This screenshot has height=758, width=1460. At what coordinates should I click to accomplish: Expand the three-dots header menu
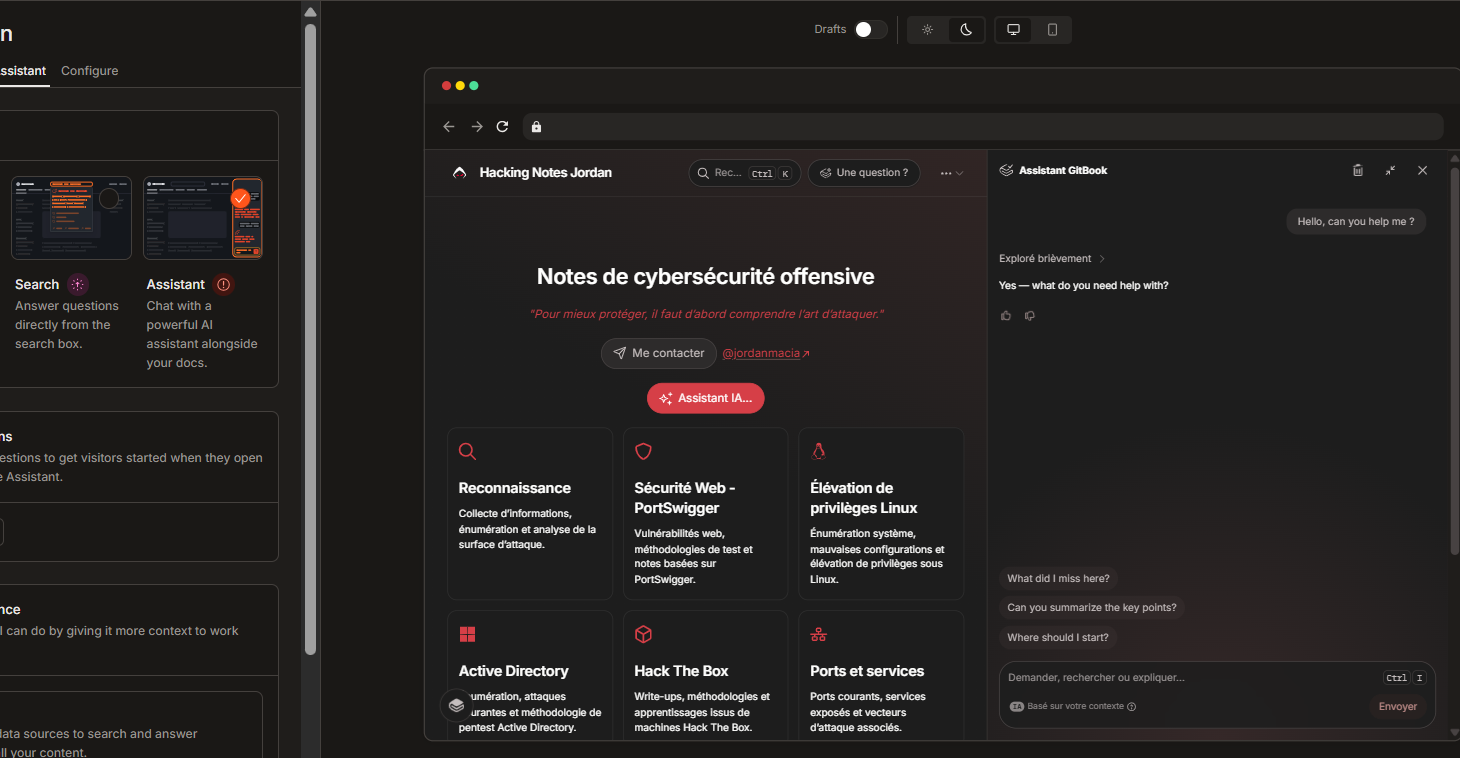click(x=952, y=173)
